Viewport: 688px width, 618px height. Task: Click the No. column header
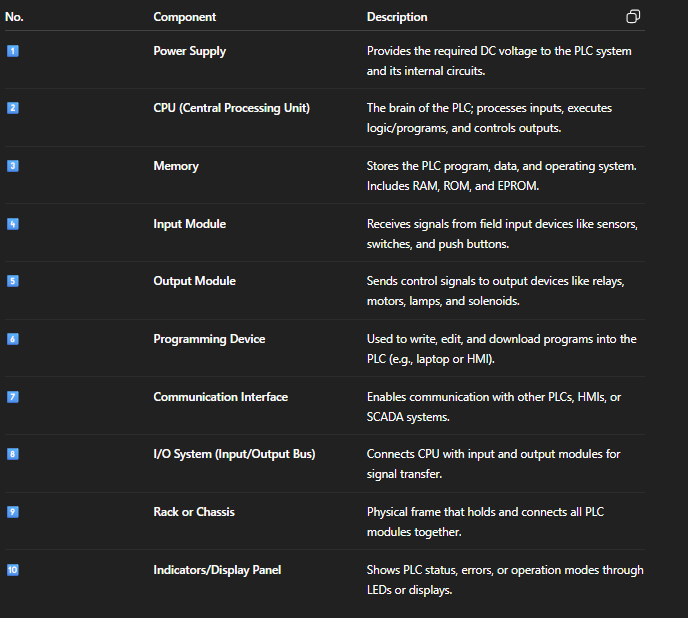[x=16, y=17]
